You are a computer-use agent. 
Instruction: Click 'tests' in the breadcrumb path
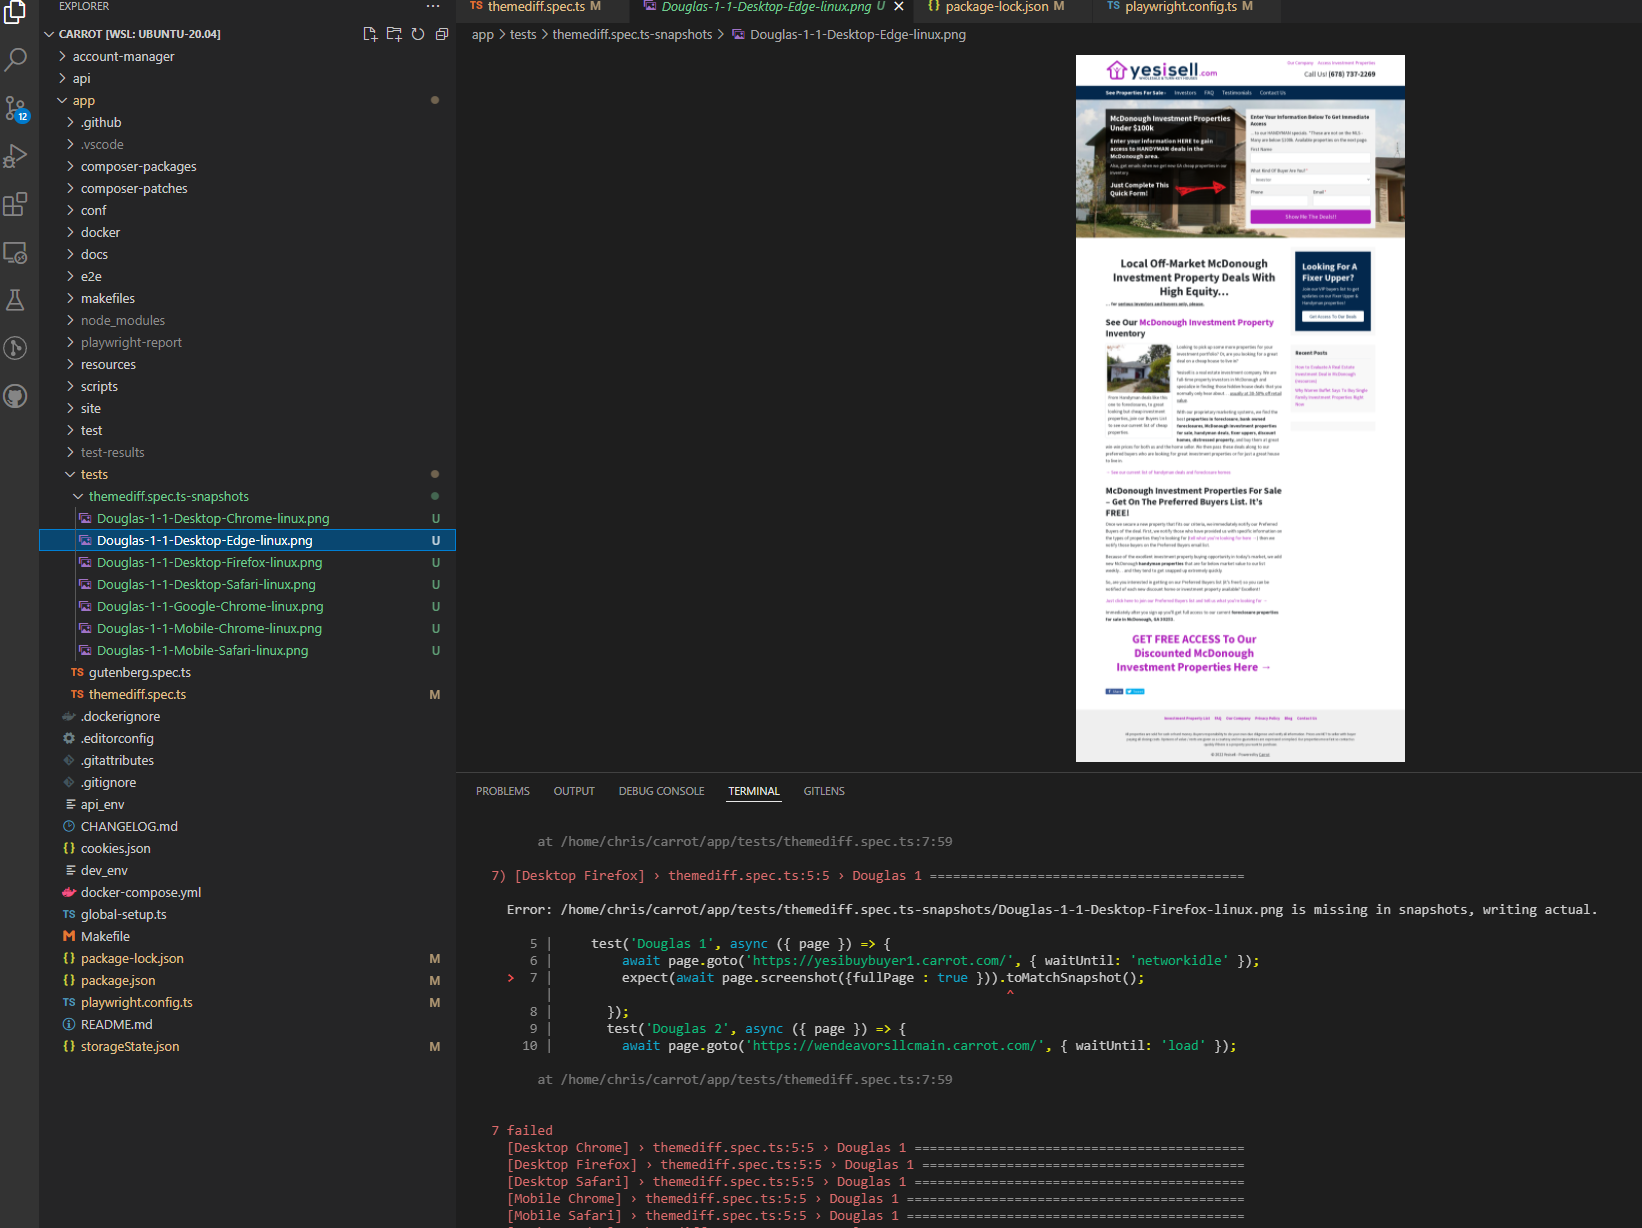523,34
